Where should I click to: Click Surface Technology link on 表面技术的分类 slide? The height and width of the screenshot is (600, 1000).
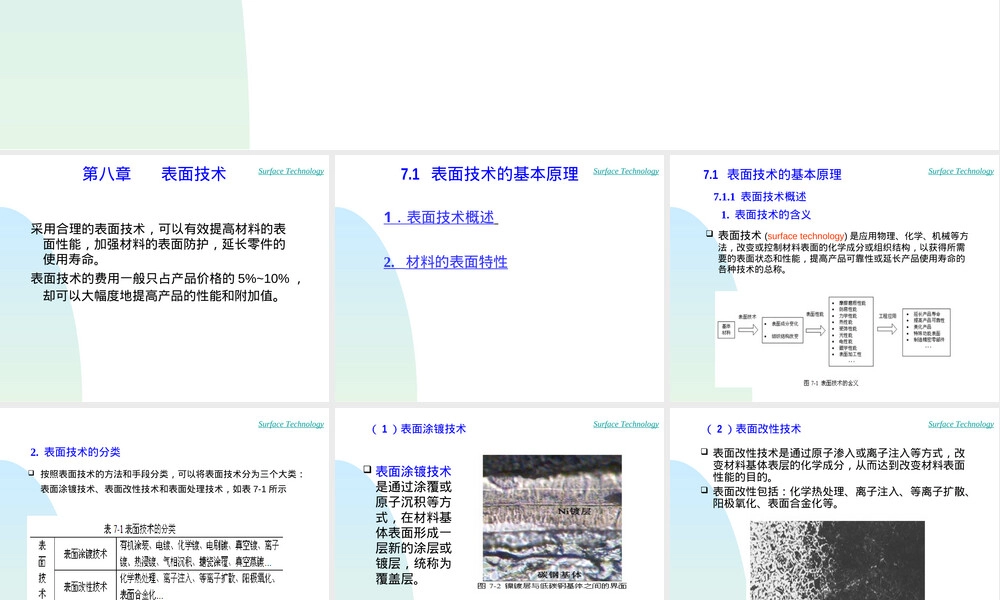[x=291, y=424]
